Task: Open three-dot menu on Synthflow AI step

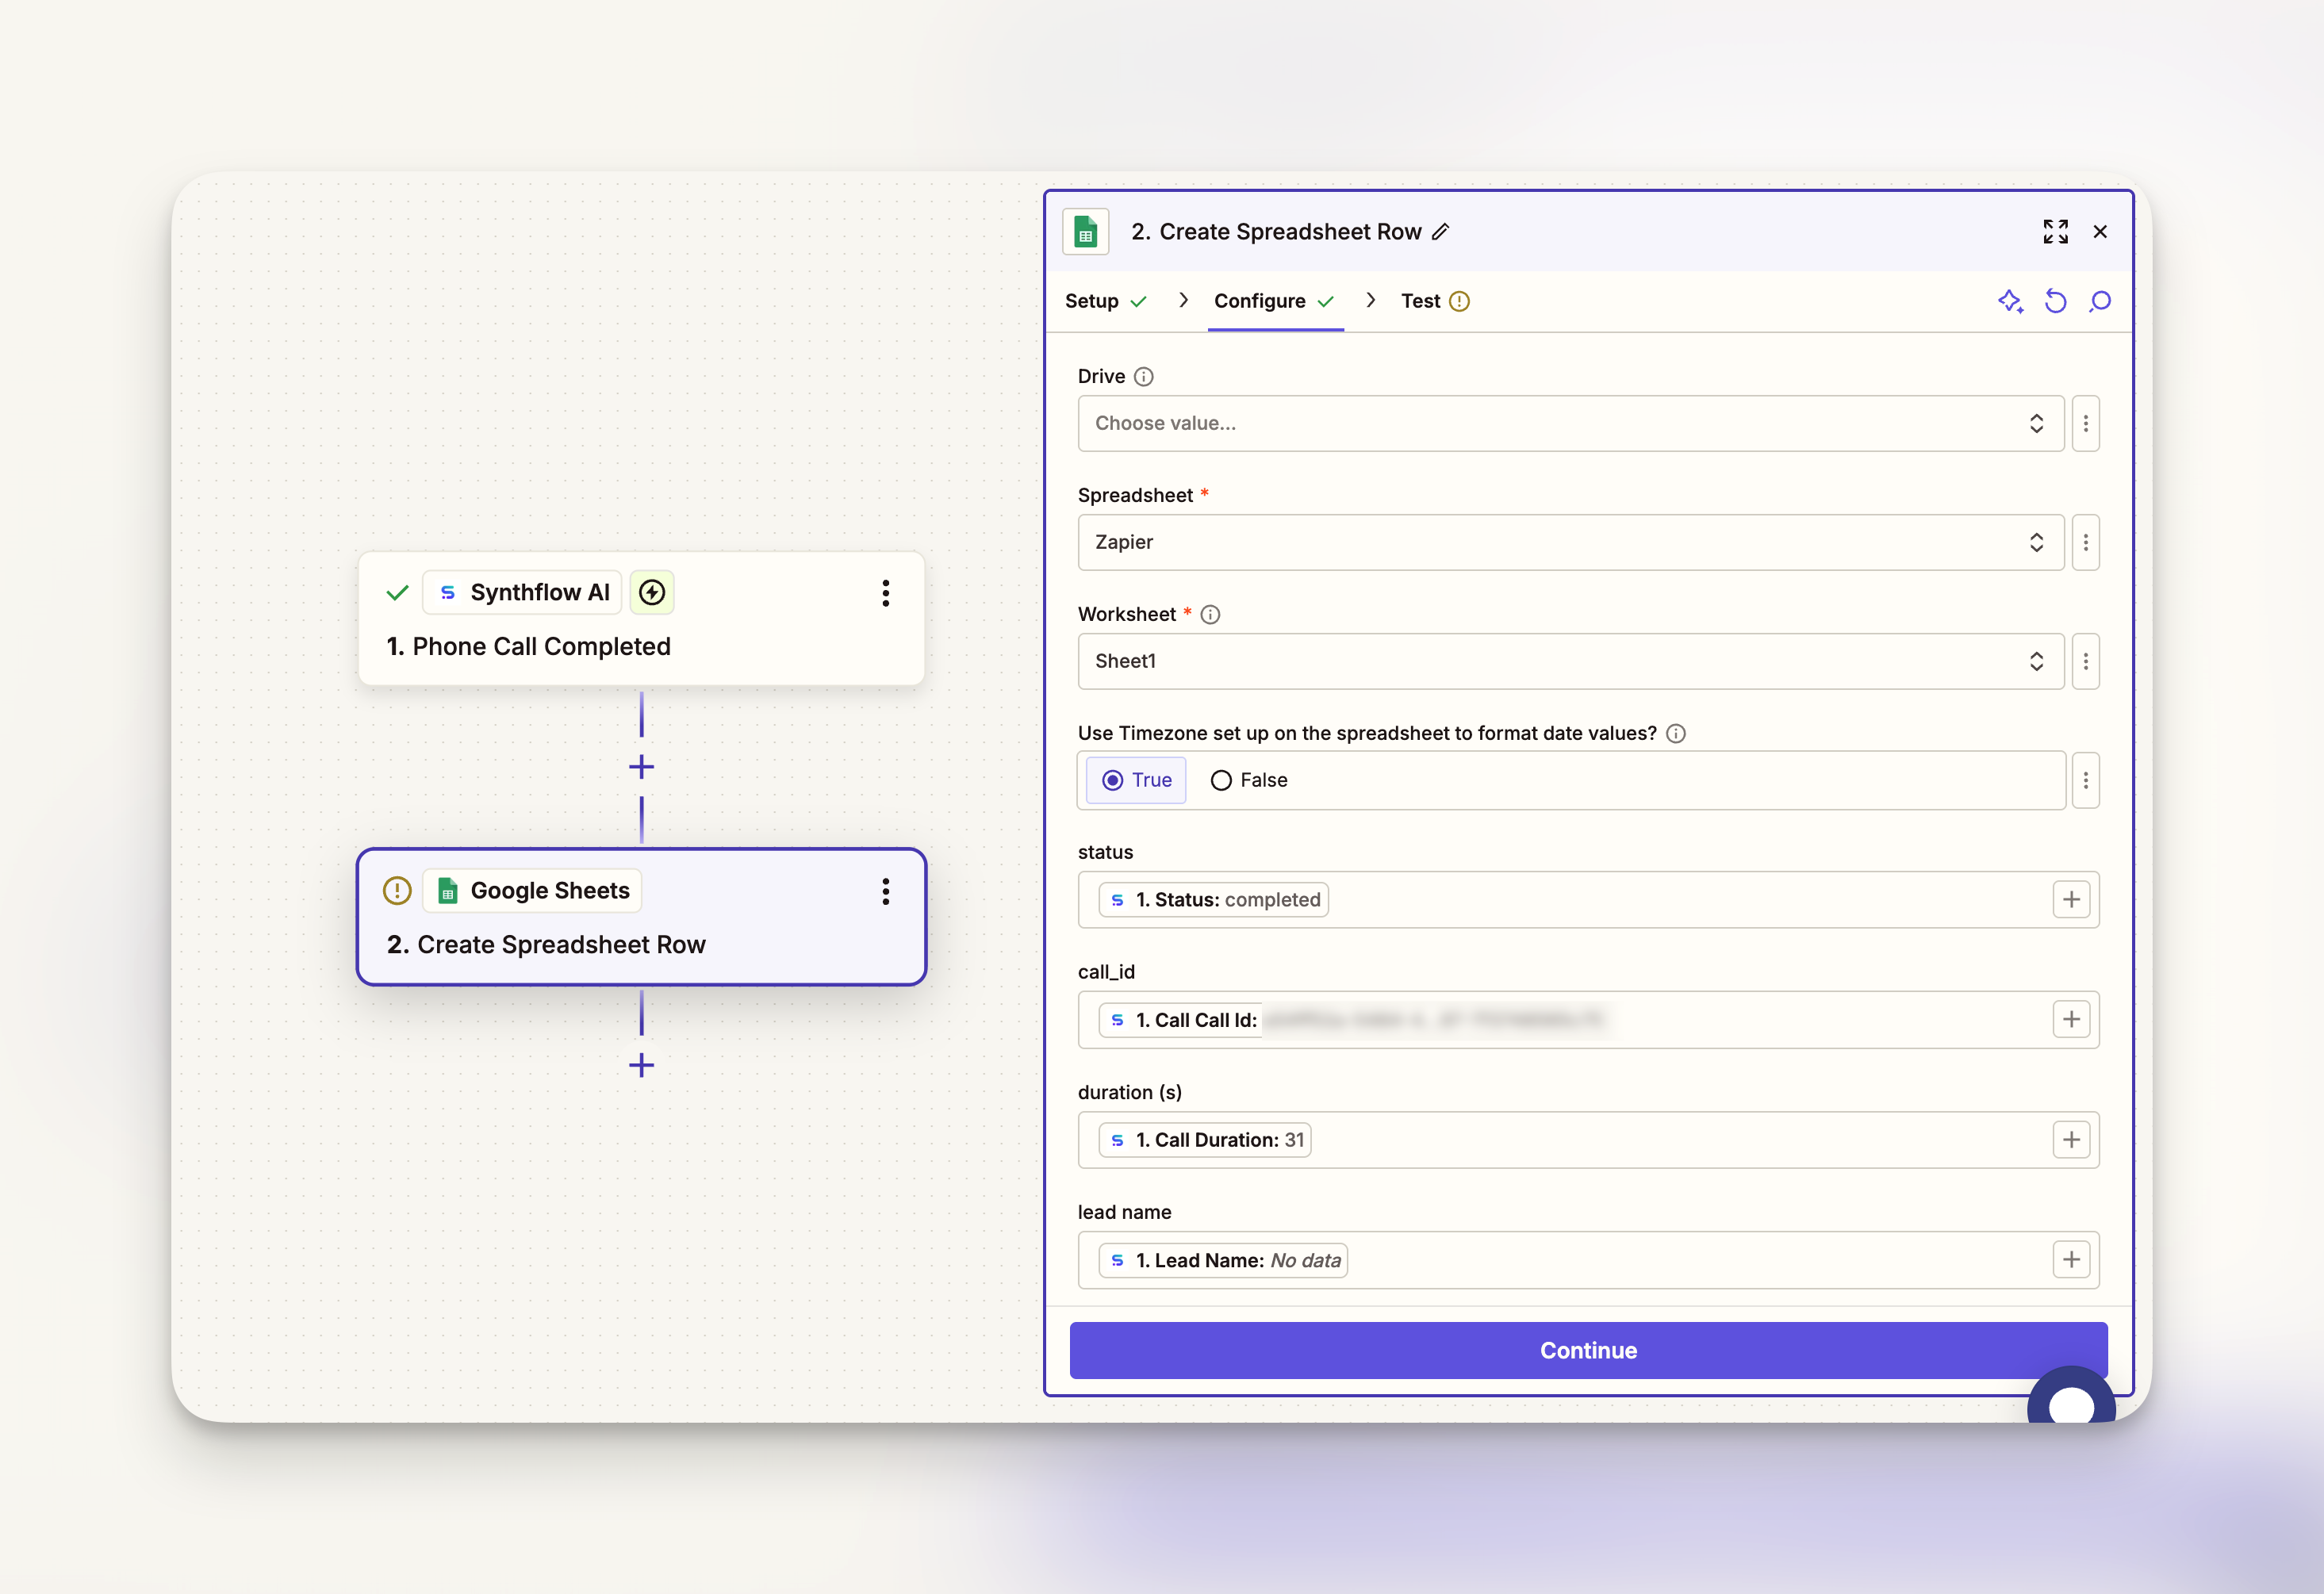Action: (x=885, y=593)
